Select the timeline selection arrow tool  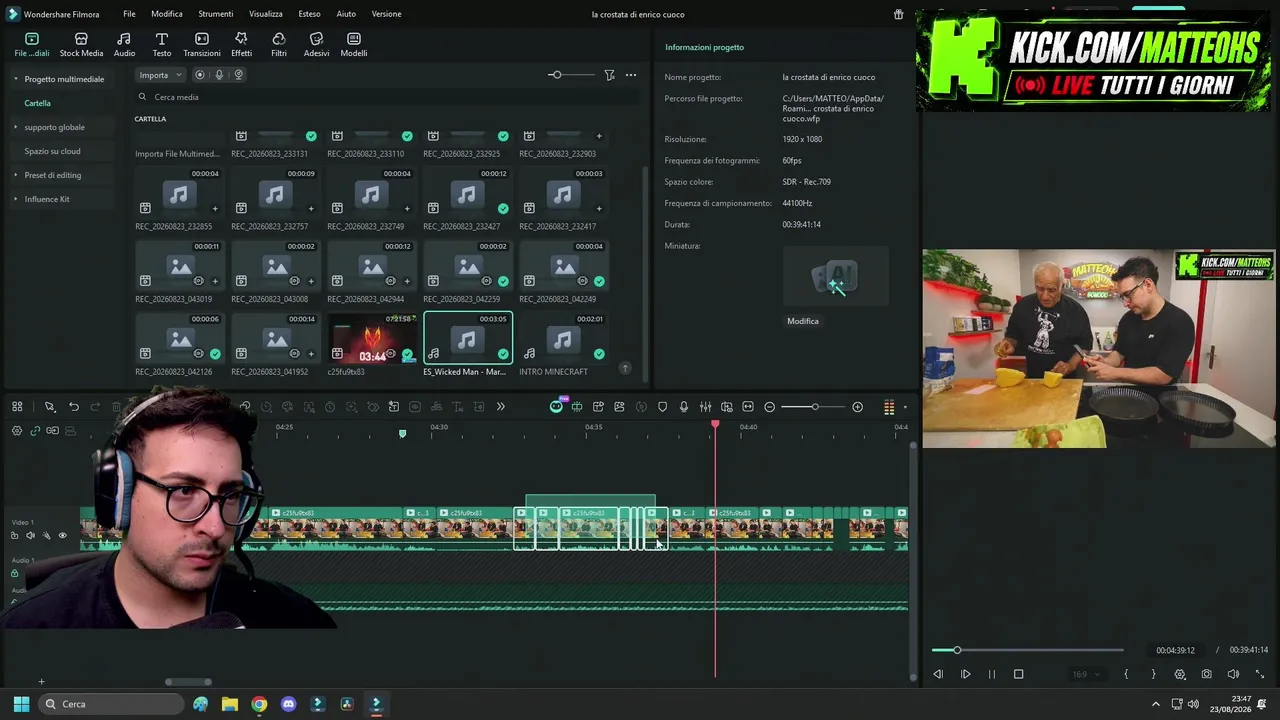coord(49,407)
